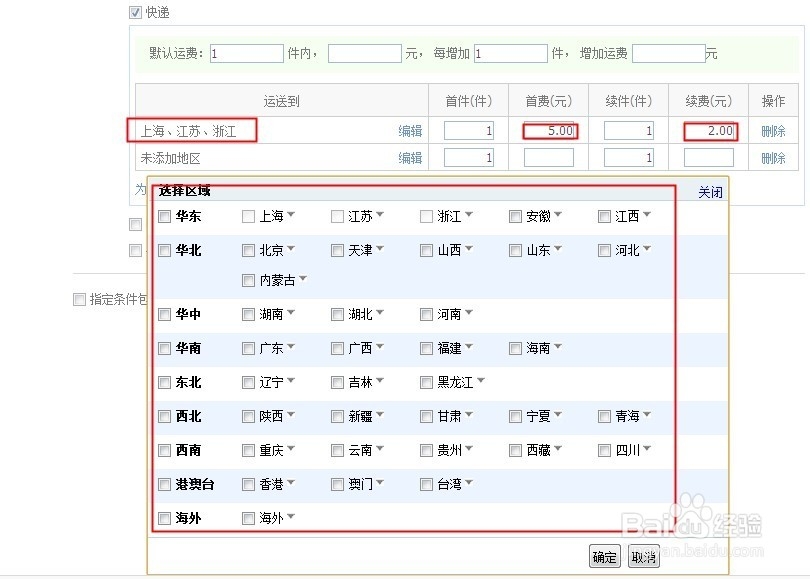The width and height of the screenshot is (810, 579).
Task: Click the 首费 price field showing 5.00
Action: pyautogui.click(x=549, y=130)
